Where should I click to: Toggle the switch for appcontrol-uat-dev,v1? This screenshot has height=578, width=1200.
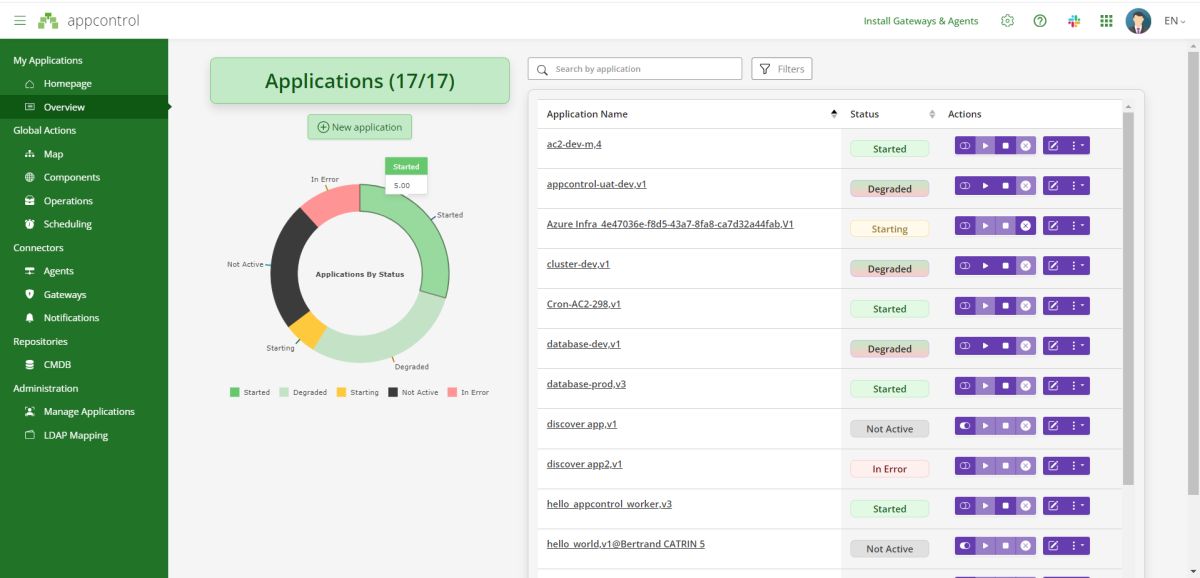(x=965, y=186)
